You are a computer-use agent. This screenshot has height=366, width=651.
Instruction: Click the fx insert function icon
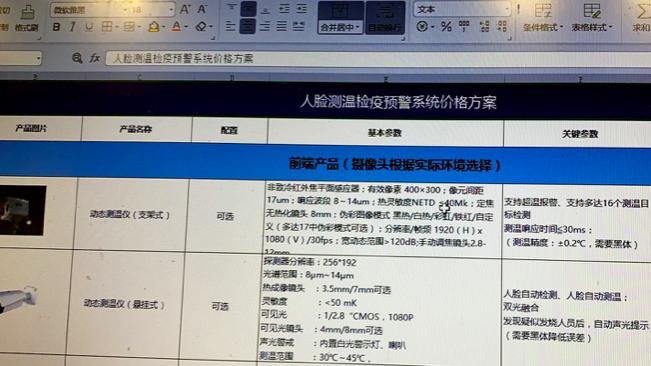pyautogui.click(x=95, y=58)
